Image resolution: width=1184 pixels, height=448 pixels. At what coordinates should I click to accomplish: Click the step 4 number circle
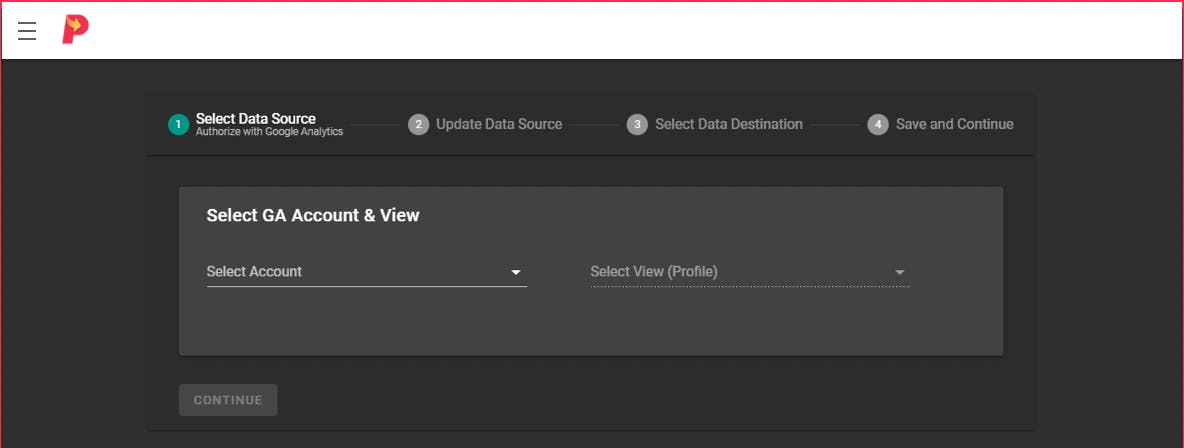878,125
